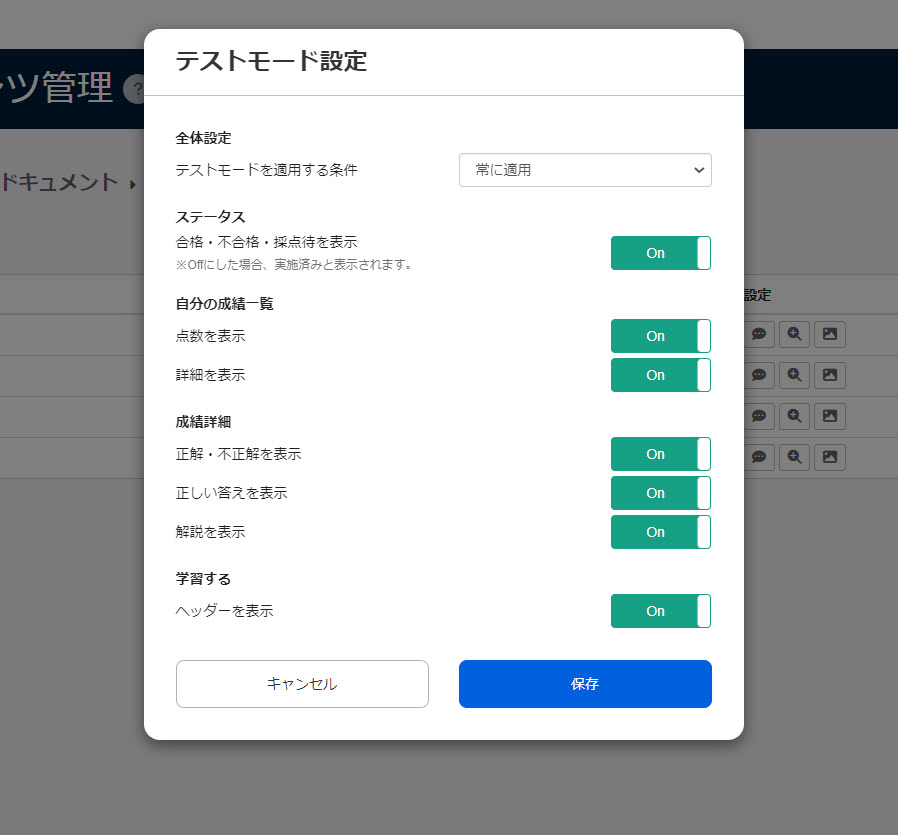Disable the 解説を表示 toggle
898x835 pixels.
coord(660,532)
